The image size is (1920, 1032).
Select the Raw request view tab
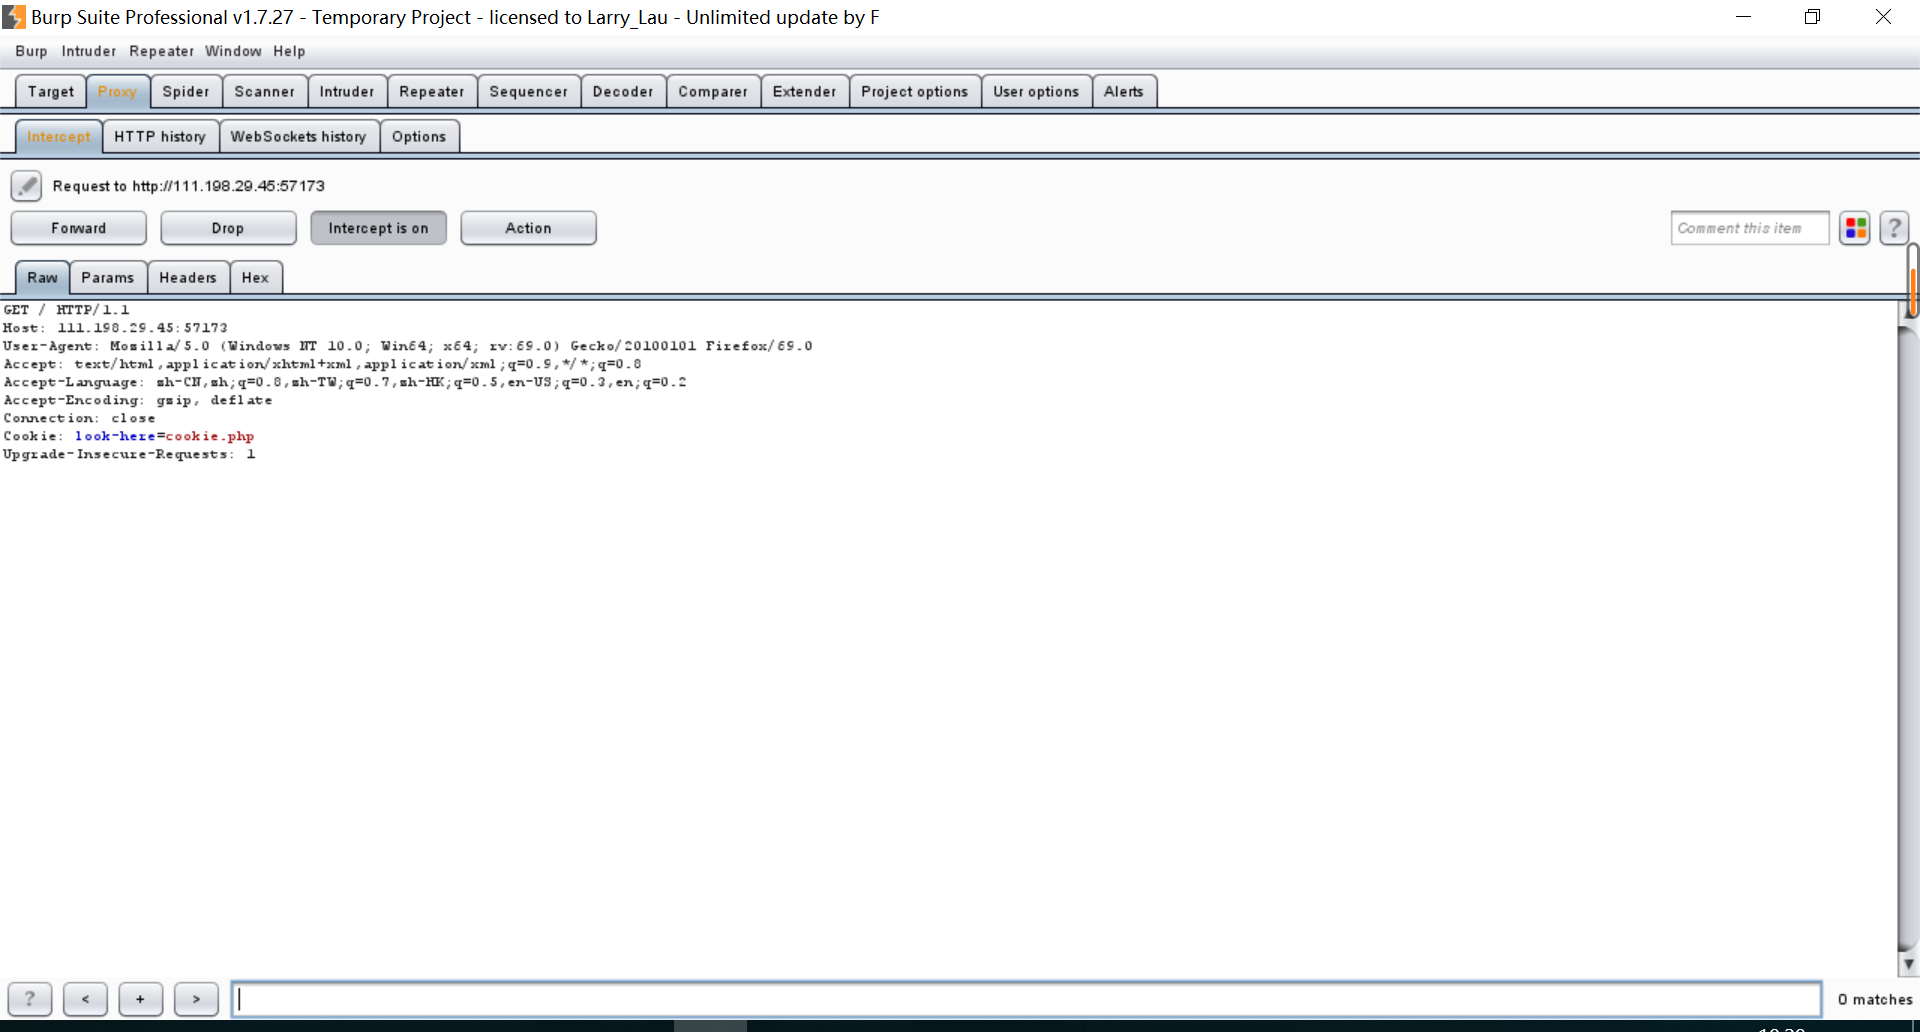(x=42, y=277)
